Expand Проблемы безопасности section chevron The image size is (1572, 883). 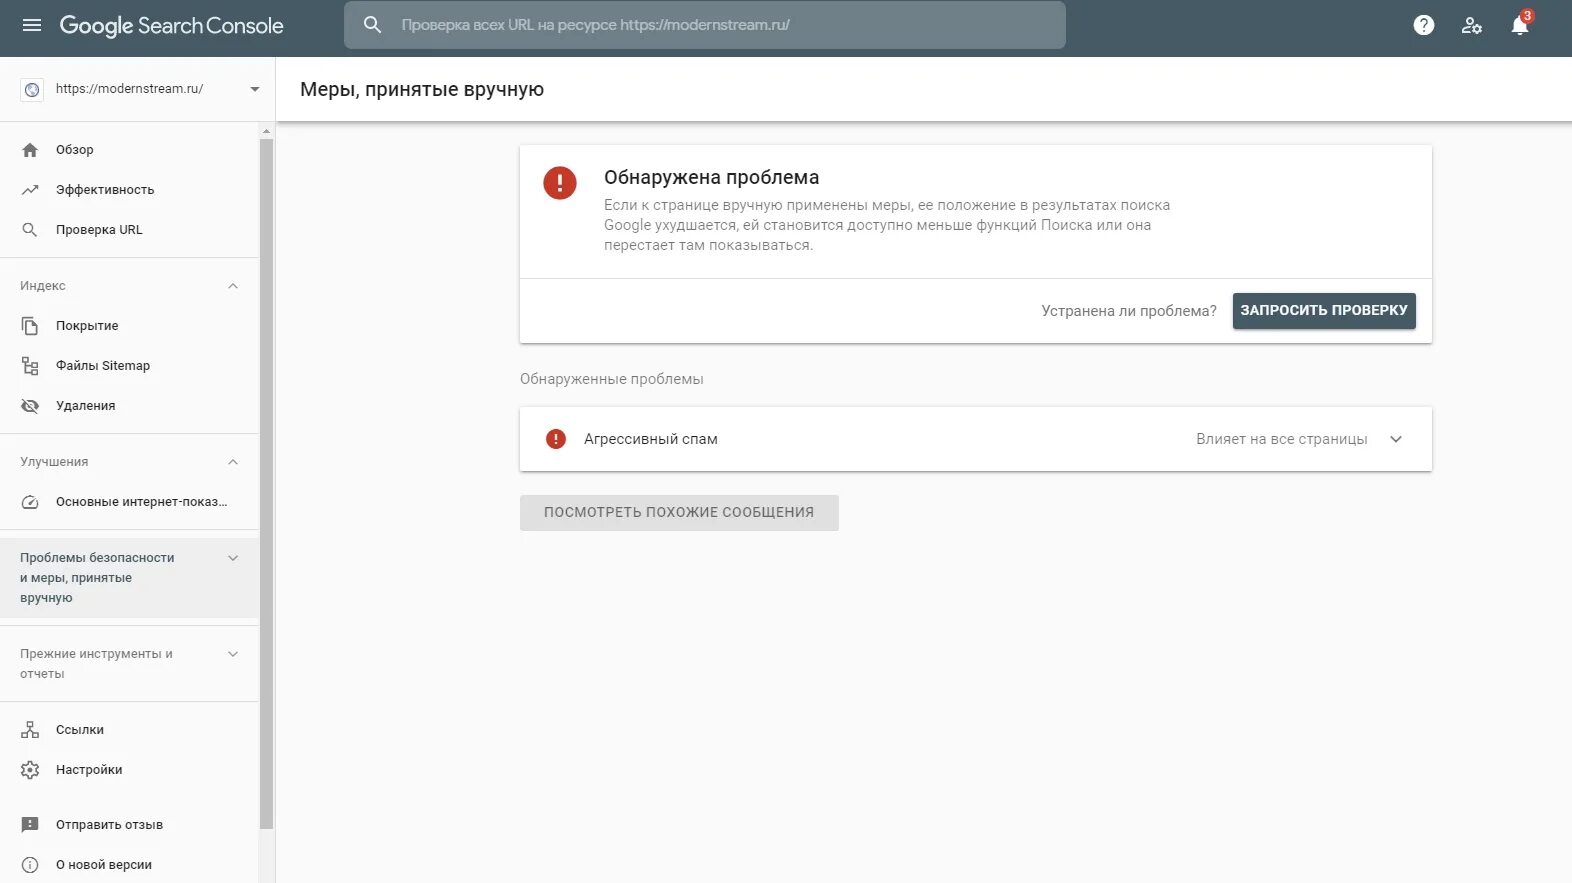point(233,558)
